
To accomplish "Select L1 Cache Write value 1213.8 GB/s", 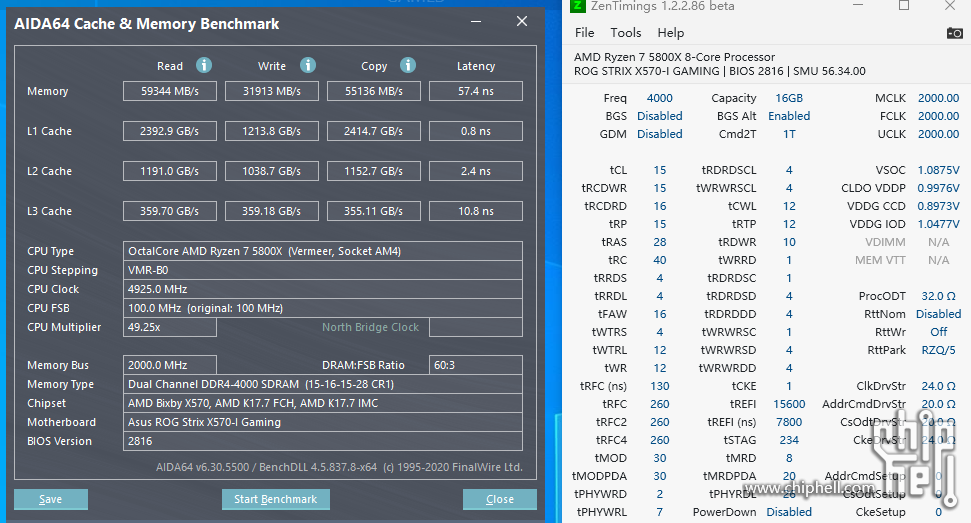I will (272, 131).
